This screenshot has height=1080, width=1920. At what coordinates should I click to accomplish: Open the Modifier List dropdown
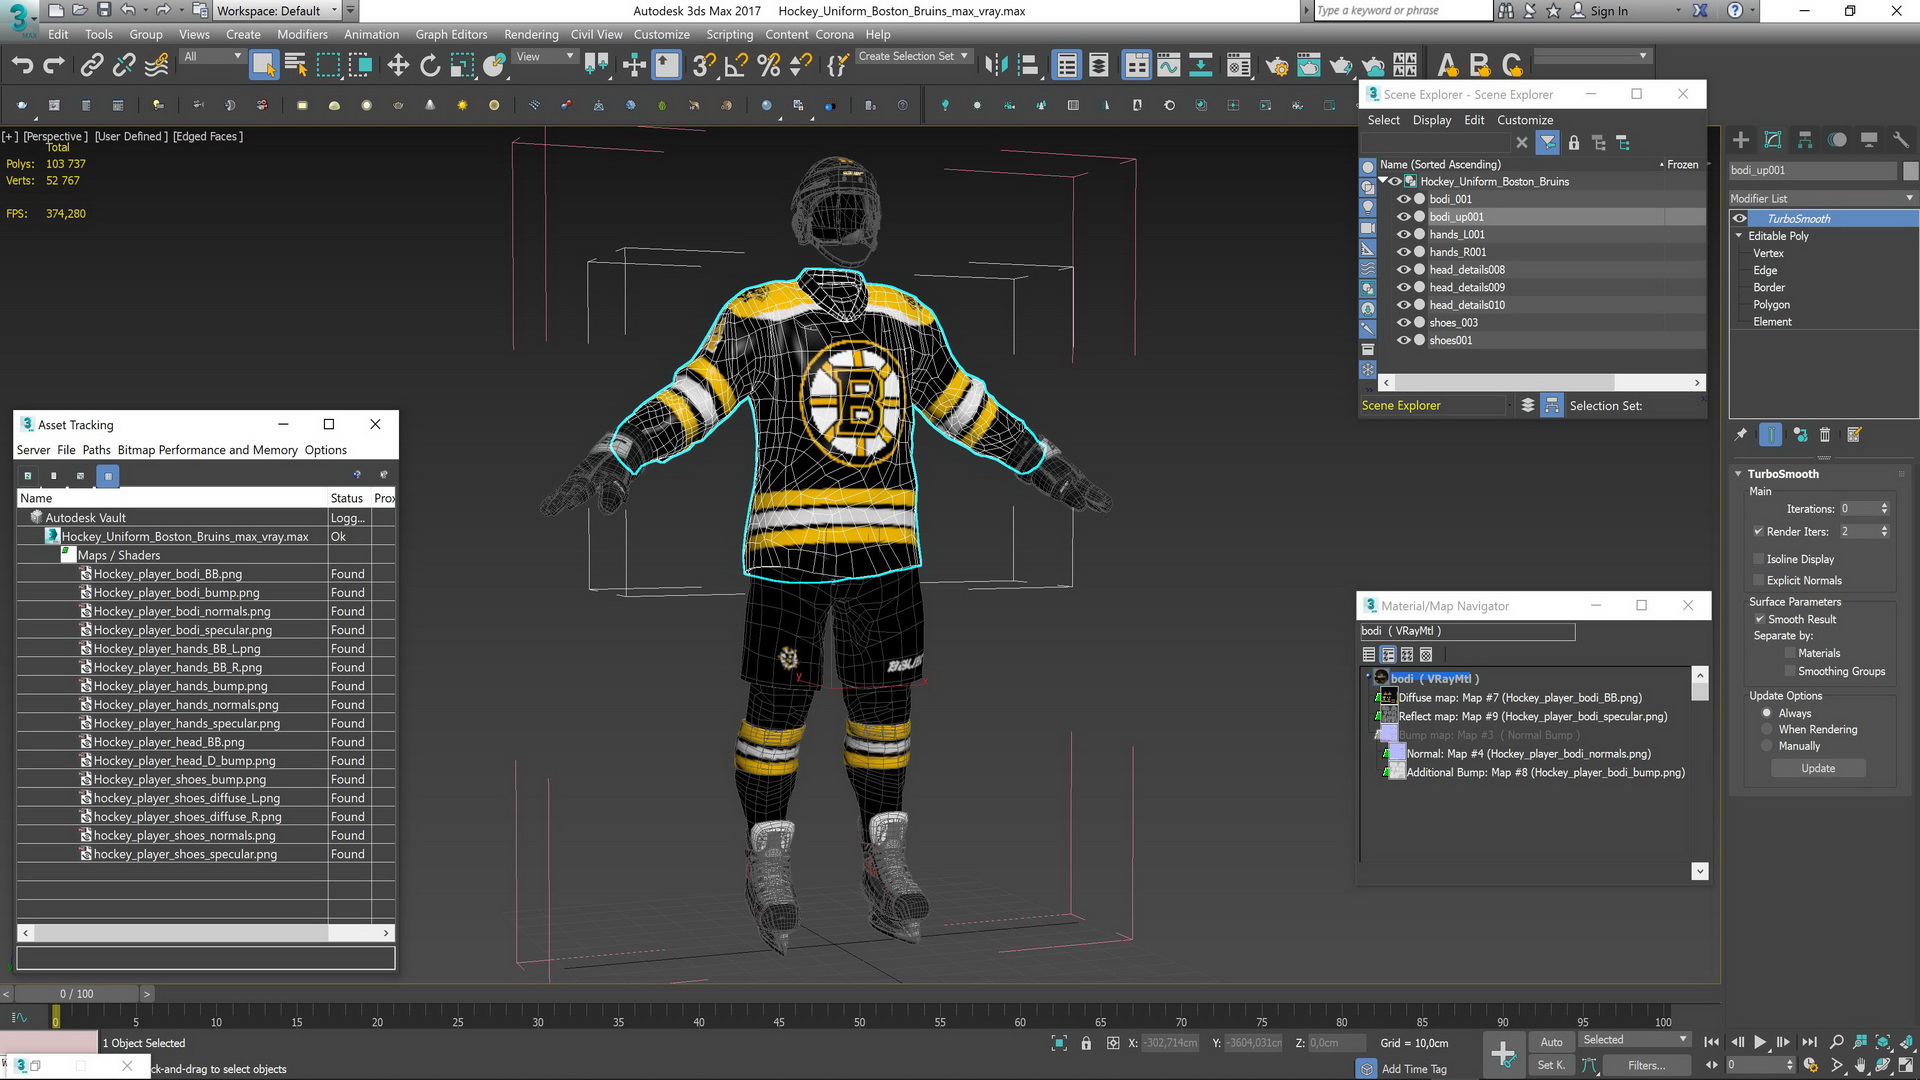(x=1823, y=198)
